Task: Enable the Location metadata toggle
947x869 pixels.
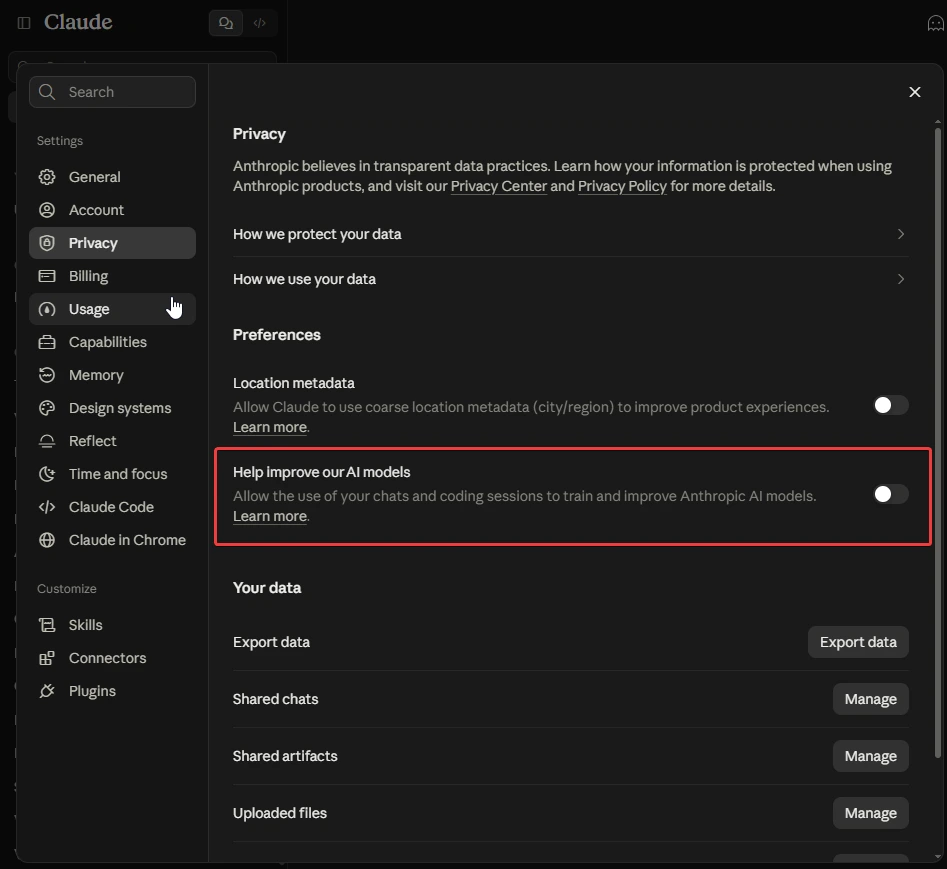Action: pos(890,405)
